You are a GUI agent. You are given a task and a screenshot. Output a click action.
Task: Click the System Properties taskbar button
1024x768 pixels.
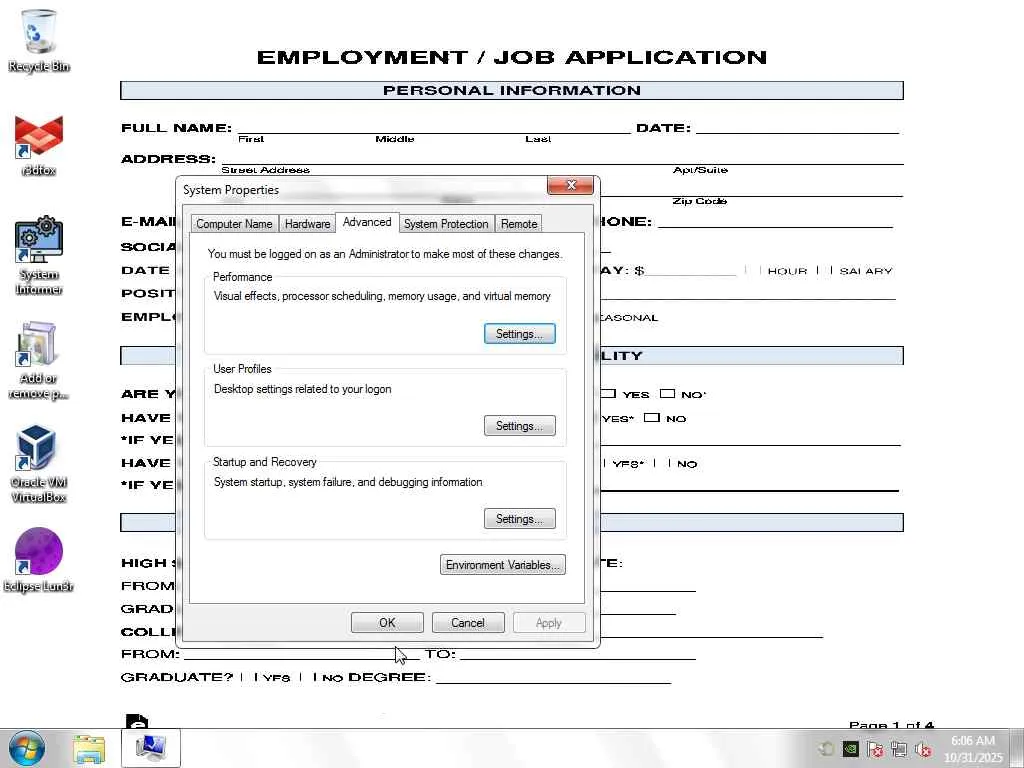[151, 748]
